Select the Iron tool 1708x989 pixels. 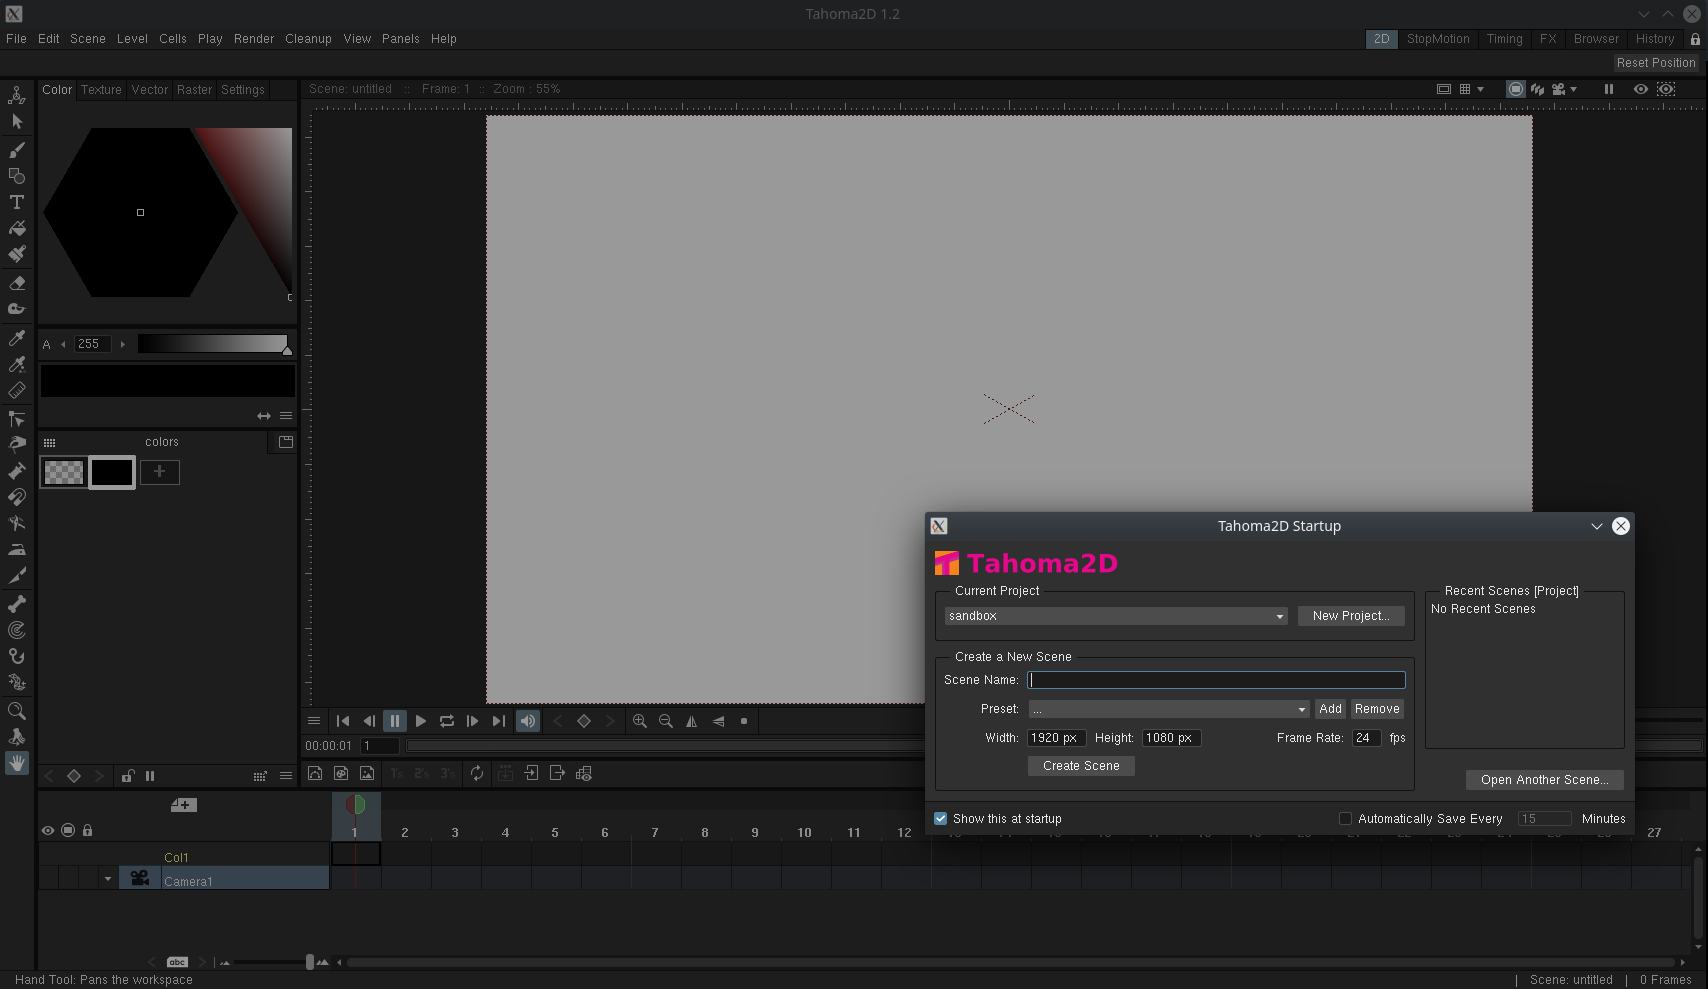[17, 549]
